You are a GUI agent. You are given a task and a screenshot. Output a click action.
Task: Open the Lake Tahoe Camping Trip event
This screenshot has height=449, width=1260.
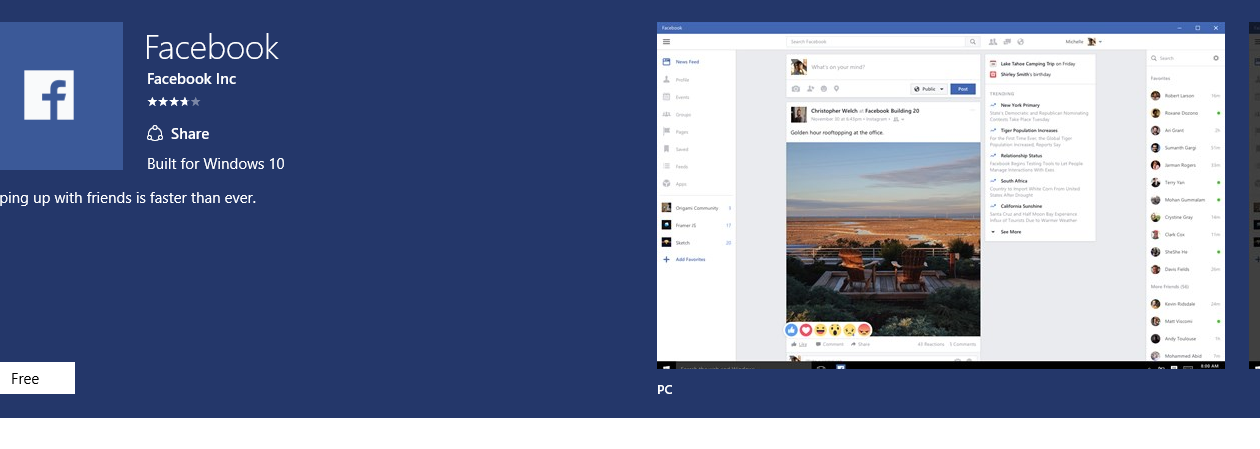click(1037, 63)
